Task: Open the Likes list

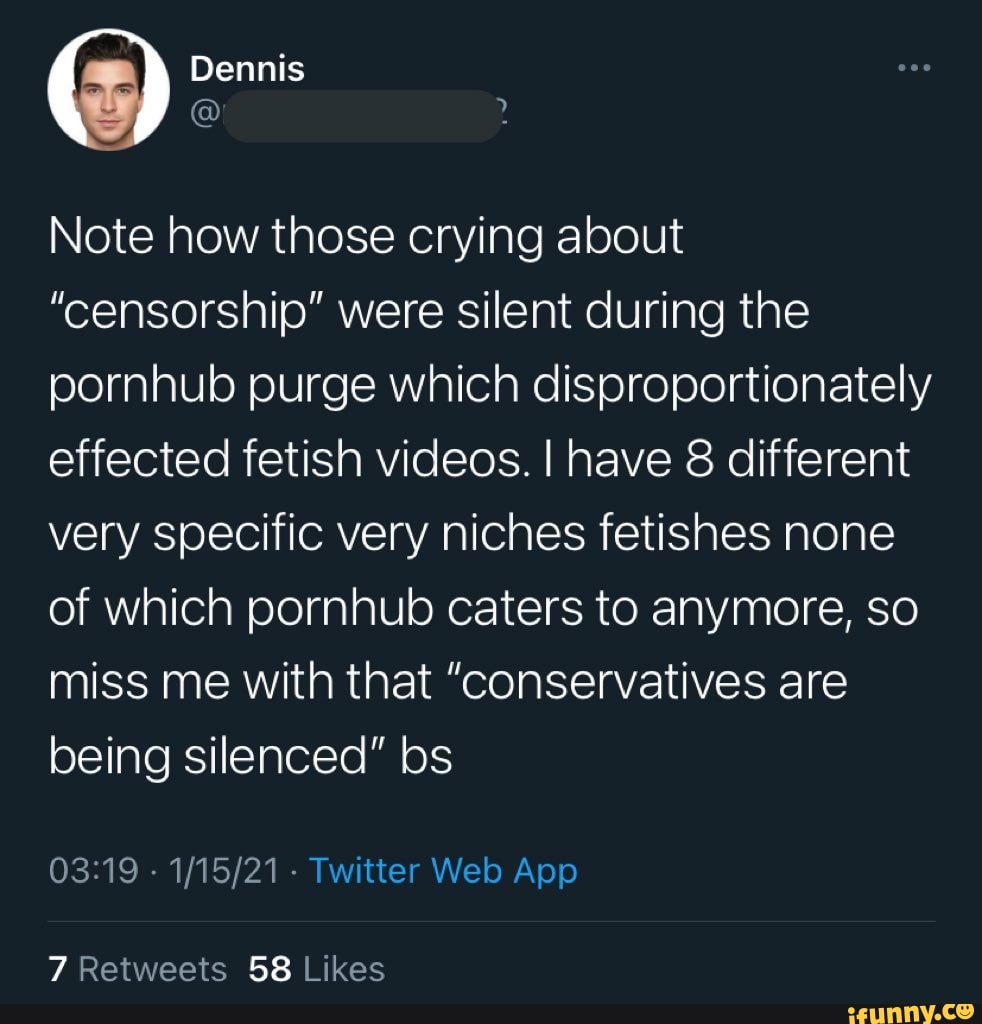Action: point(345,968)
